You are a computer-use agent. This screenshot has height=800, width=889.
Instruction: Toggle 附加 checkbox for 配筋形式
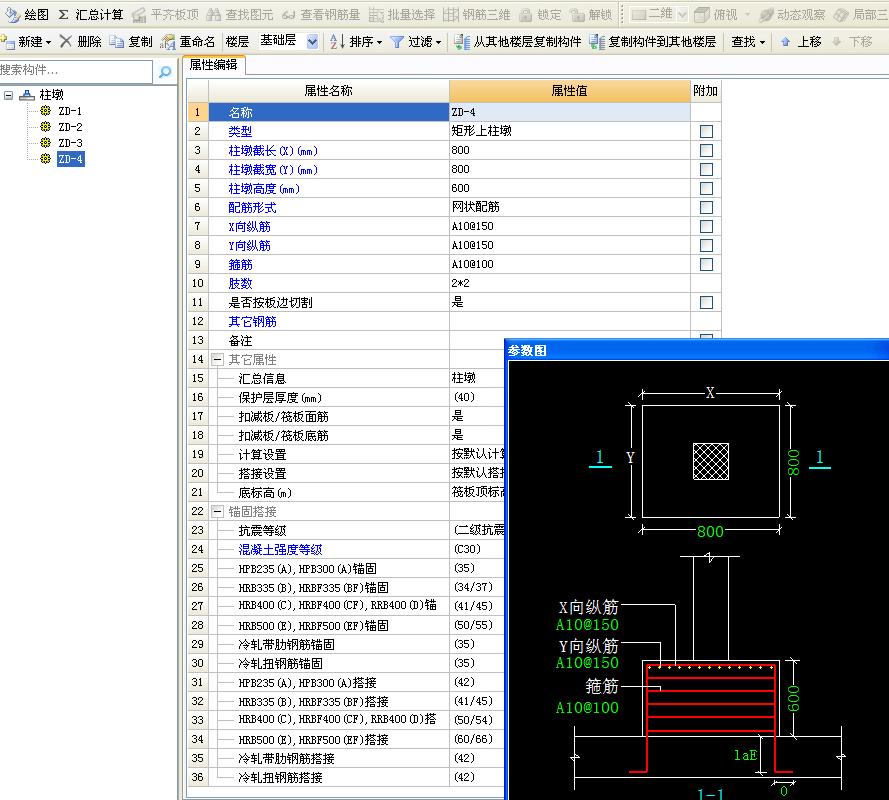click(706, 208)
